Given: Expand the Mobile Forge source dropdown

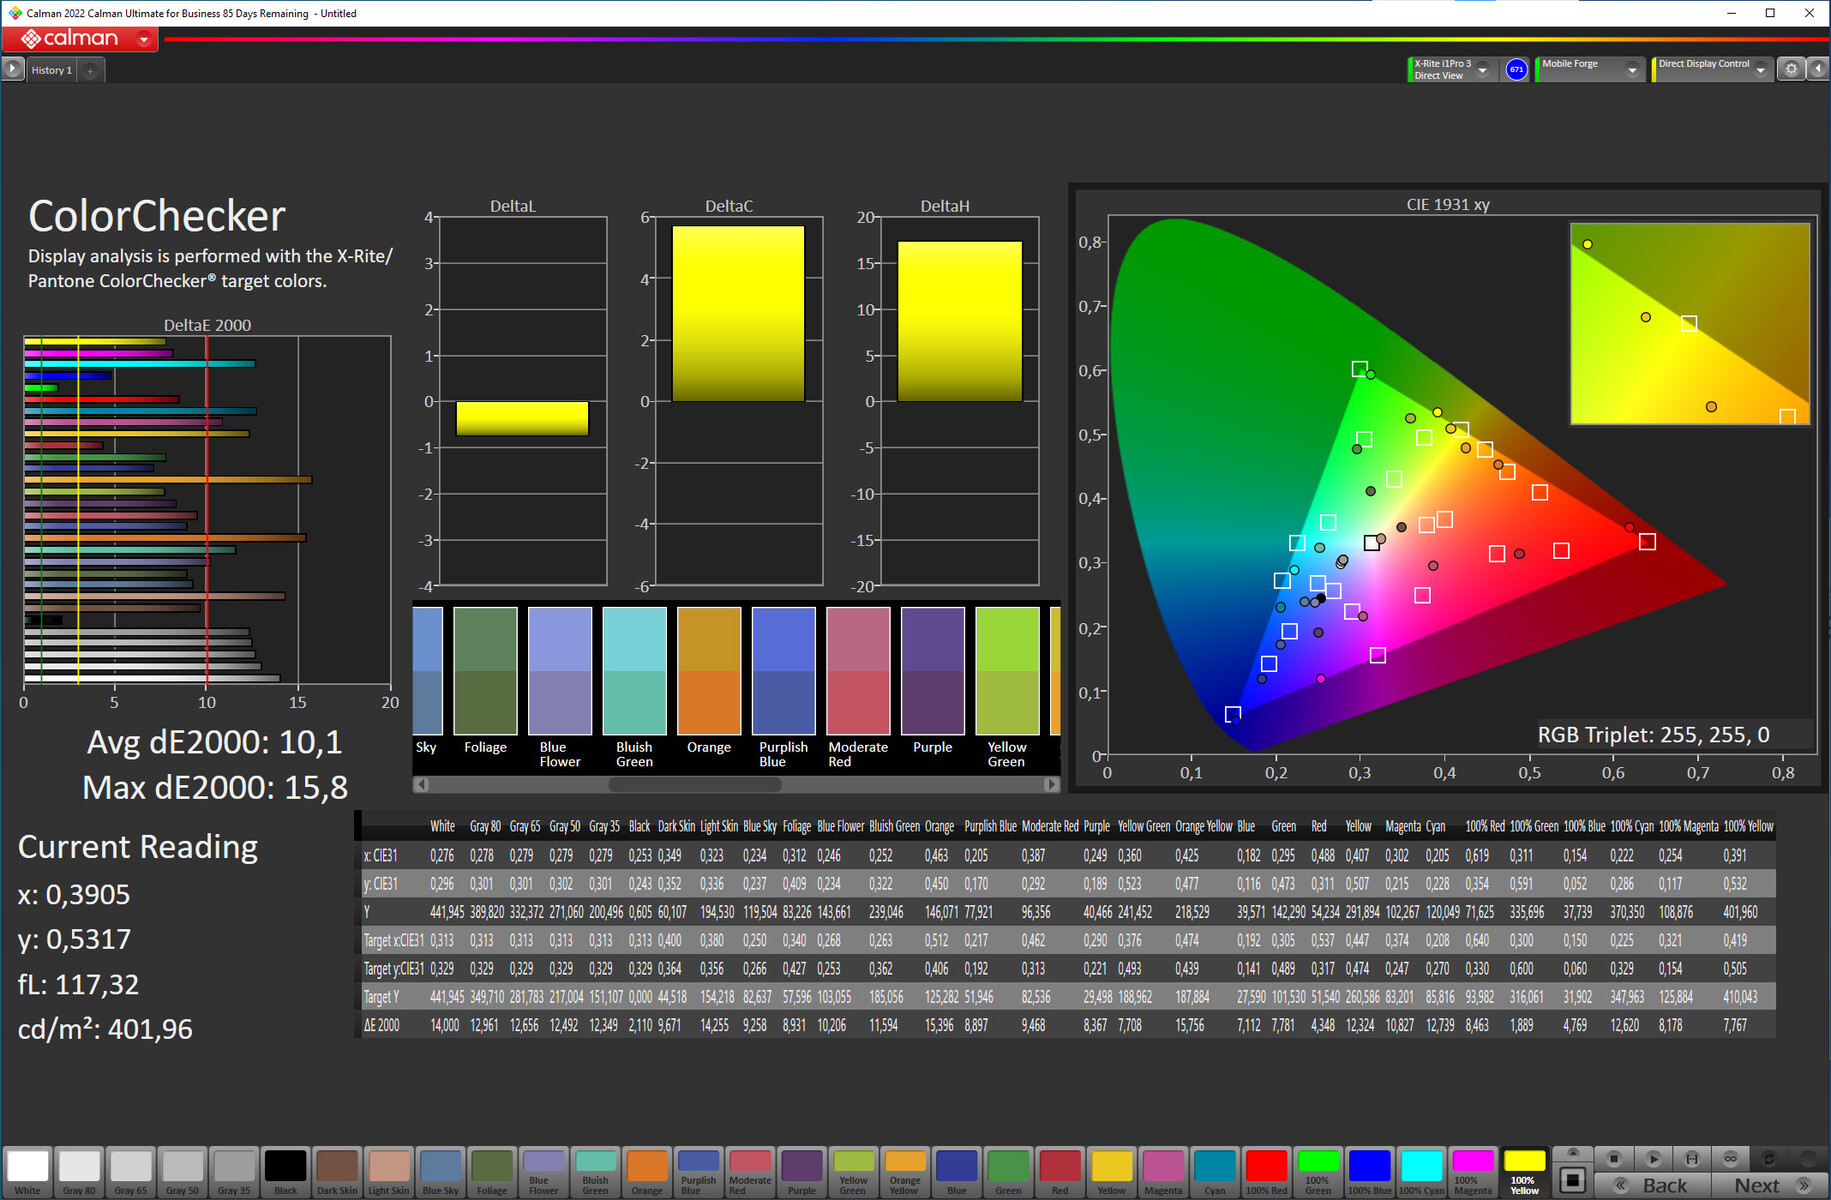Looking at the screenshot, I should coord(1632,70).
